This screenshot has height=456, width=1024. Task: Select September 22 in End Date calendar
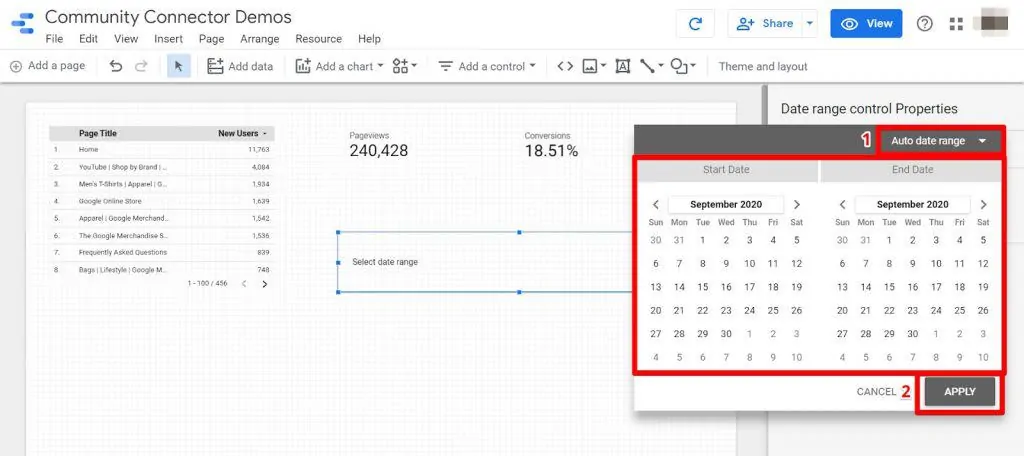[889, 310]
